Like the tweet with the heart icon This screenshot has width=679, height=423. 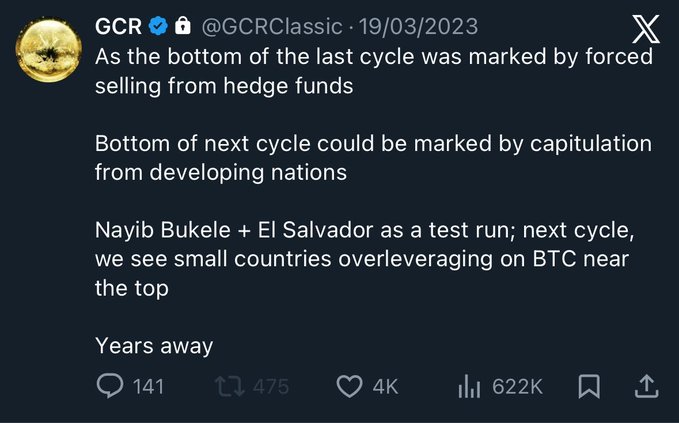coord(348,386)
